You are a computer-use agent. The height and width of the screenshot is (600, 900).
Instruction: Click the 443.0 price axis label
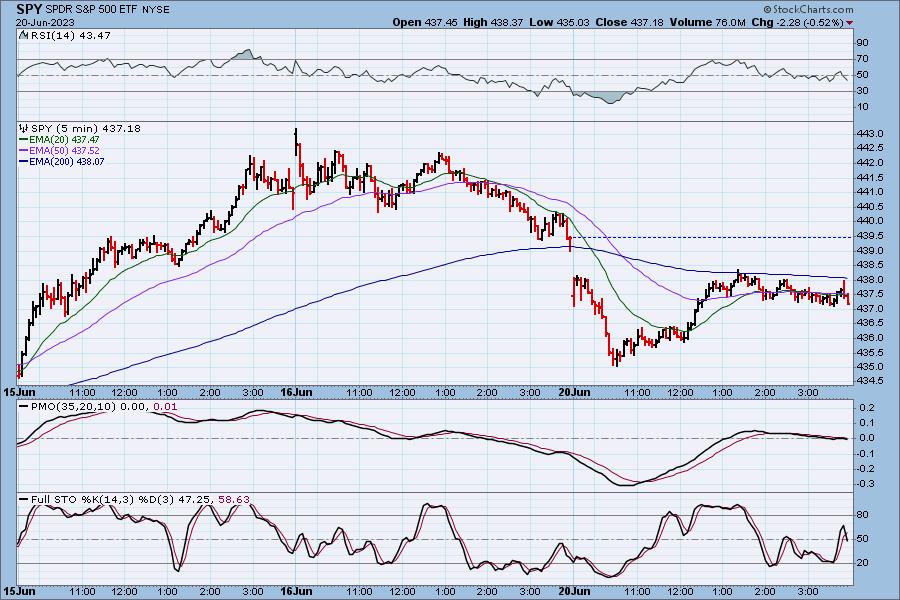click(x=870, y=133)
